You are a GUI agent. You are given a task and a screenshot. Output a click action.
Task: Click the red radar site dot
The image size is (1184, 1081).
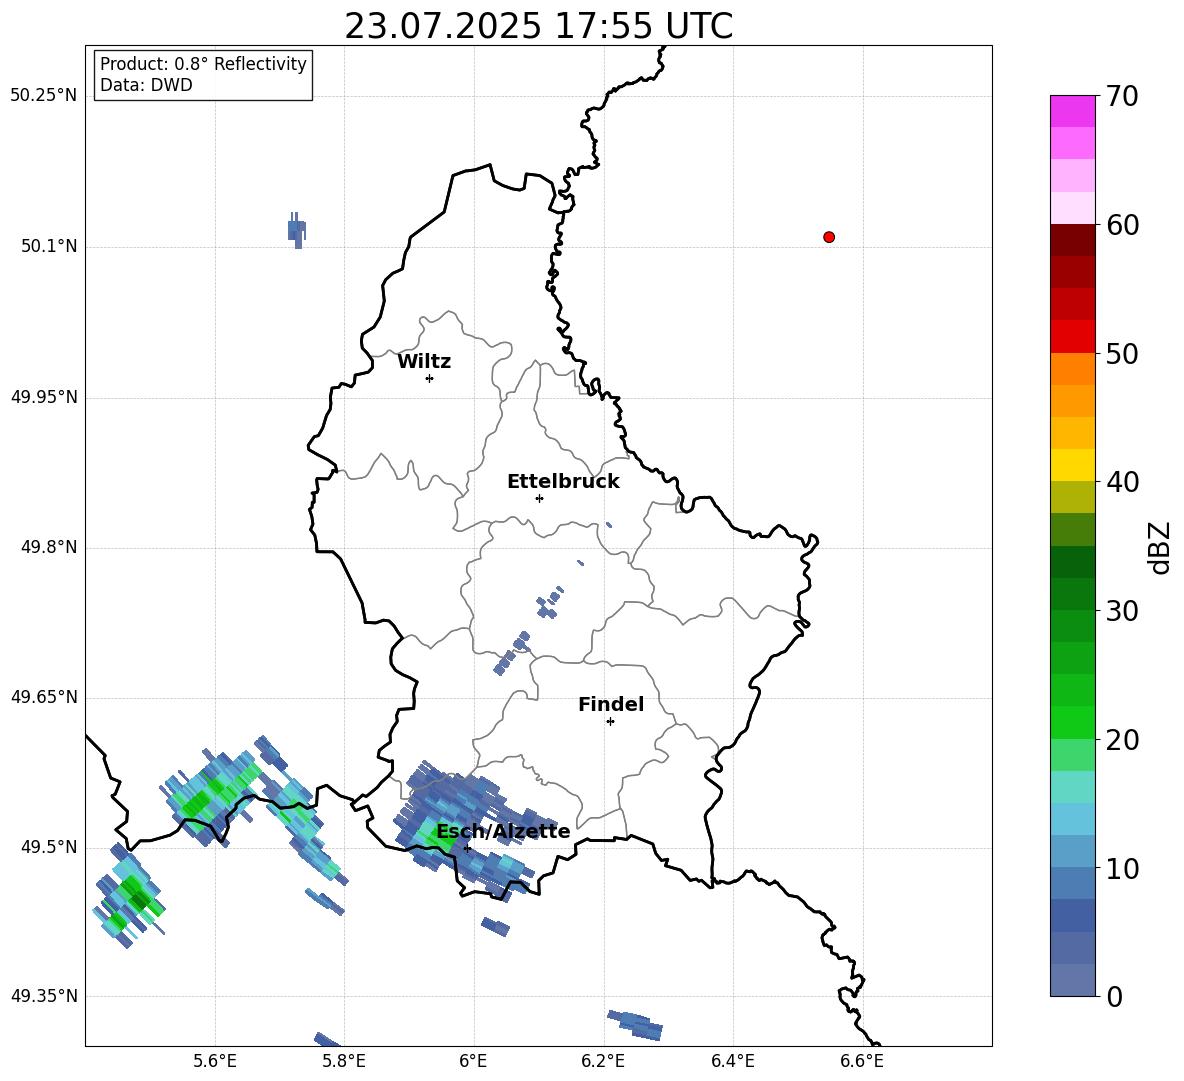pyautogui.click(x=829, y=237)
